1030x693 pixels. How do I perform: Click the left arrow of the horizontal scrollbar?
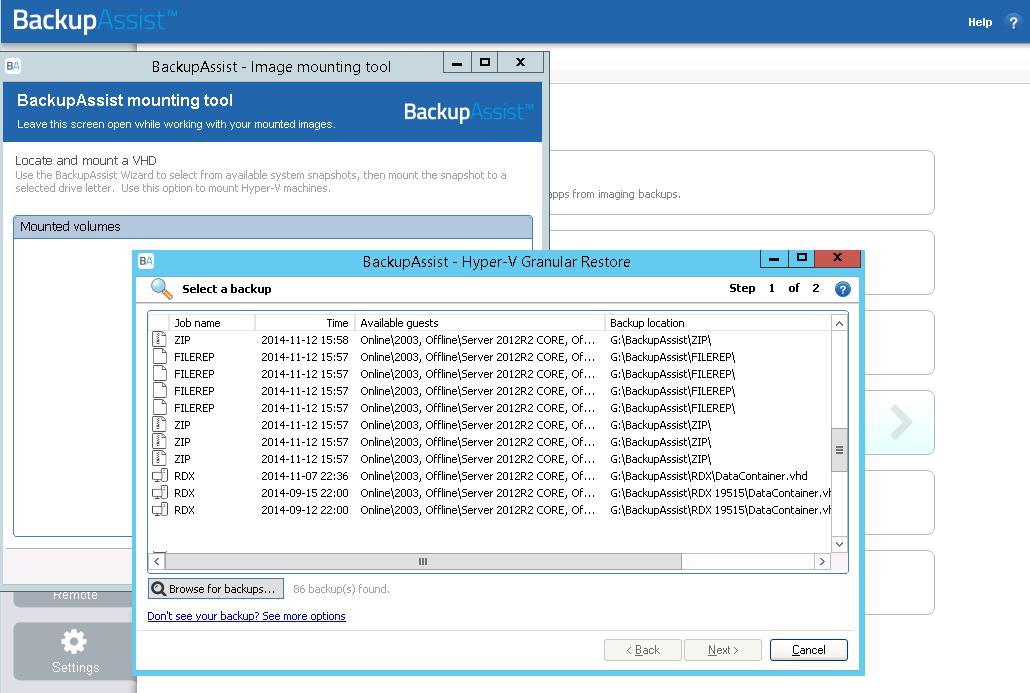[156, 562]
